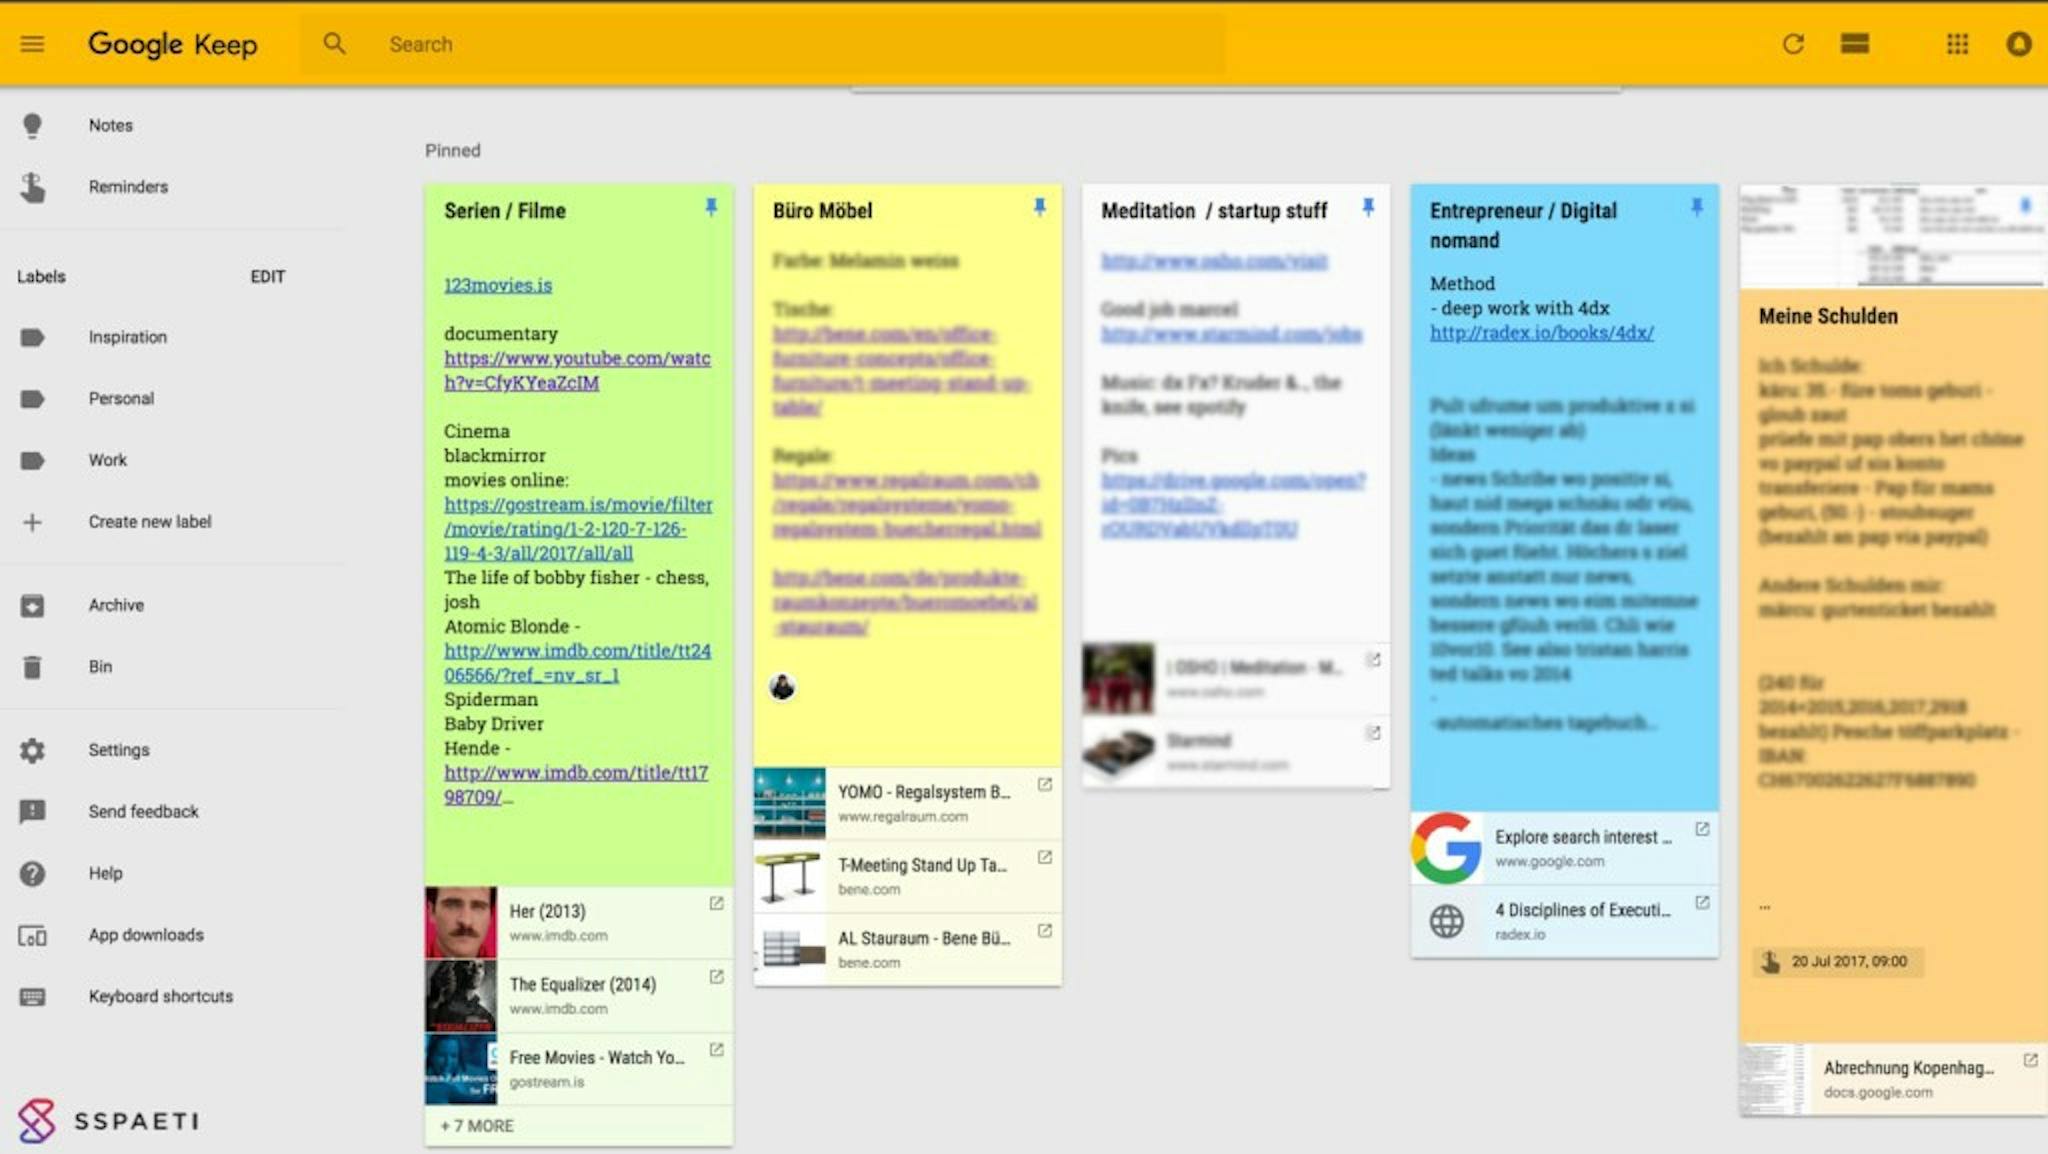Click the Keyboard shortcuts icon

click(x=32, y=997)
